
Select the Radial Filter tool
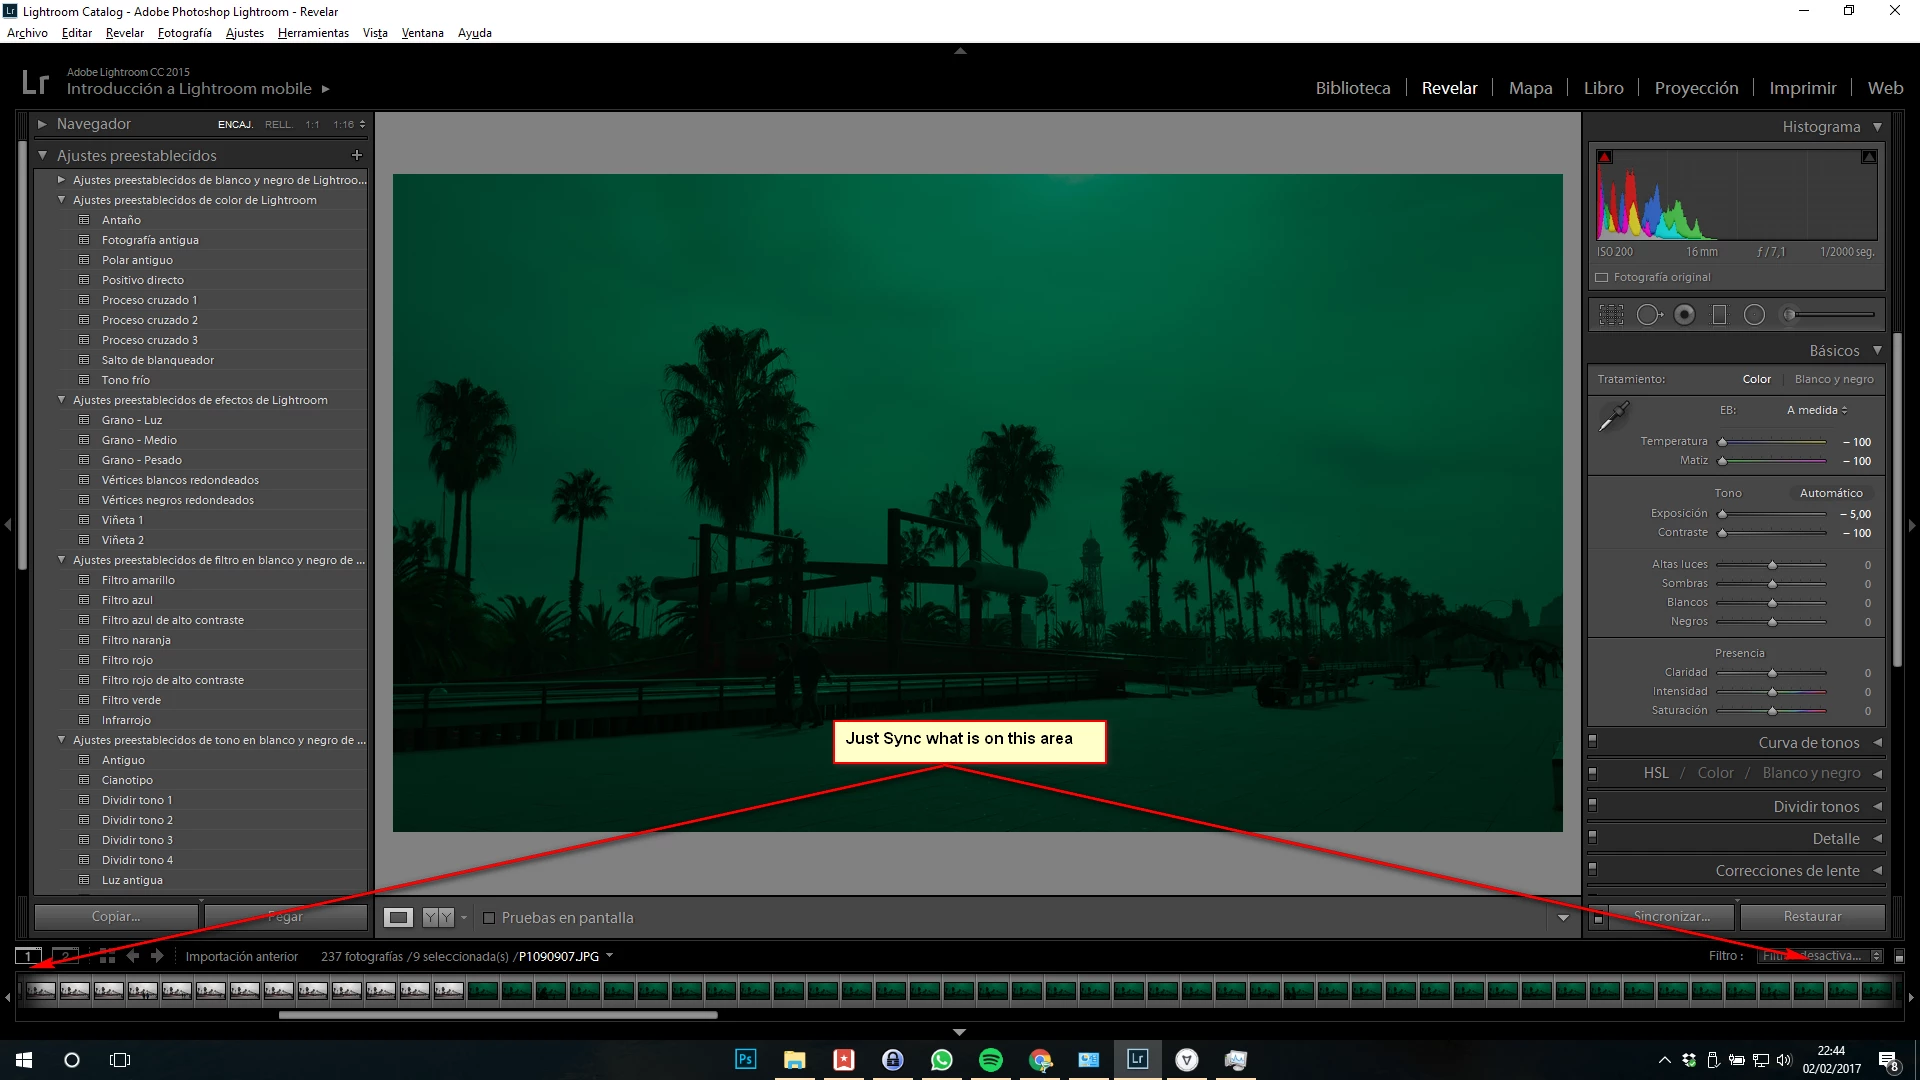pyautogui.click(x=1754, y=315)
